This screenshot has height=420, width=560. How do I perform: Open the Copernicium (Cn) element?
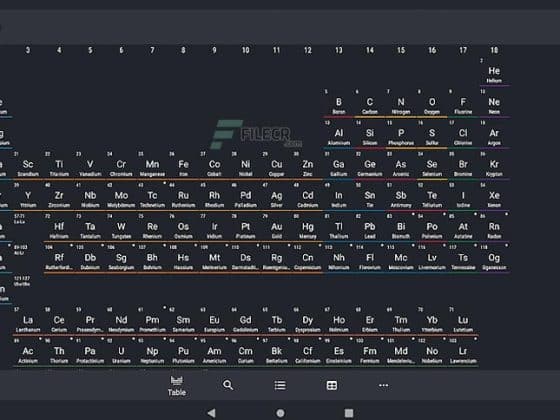pyautogui.click(x=308, y=259)
